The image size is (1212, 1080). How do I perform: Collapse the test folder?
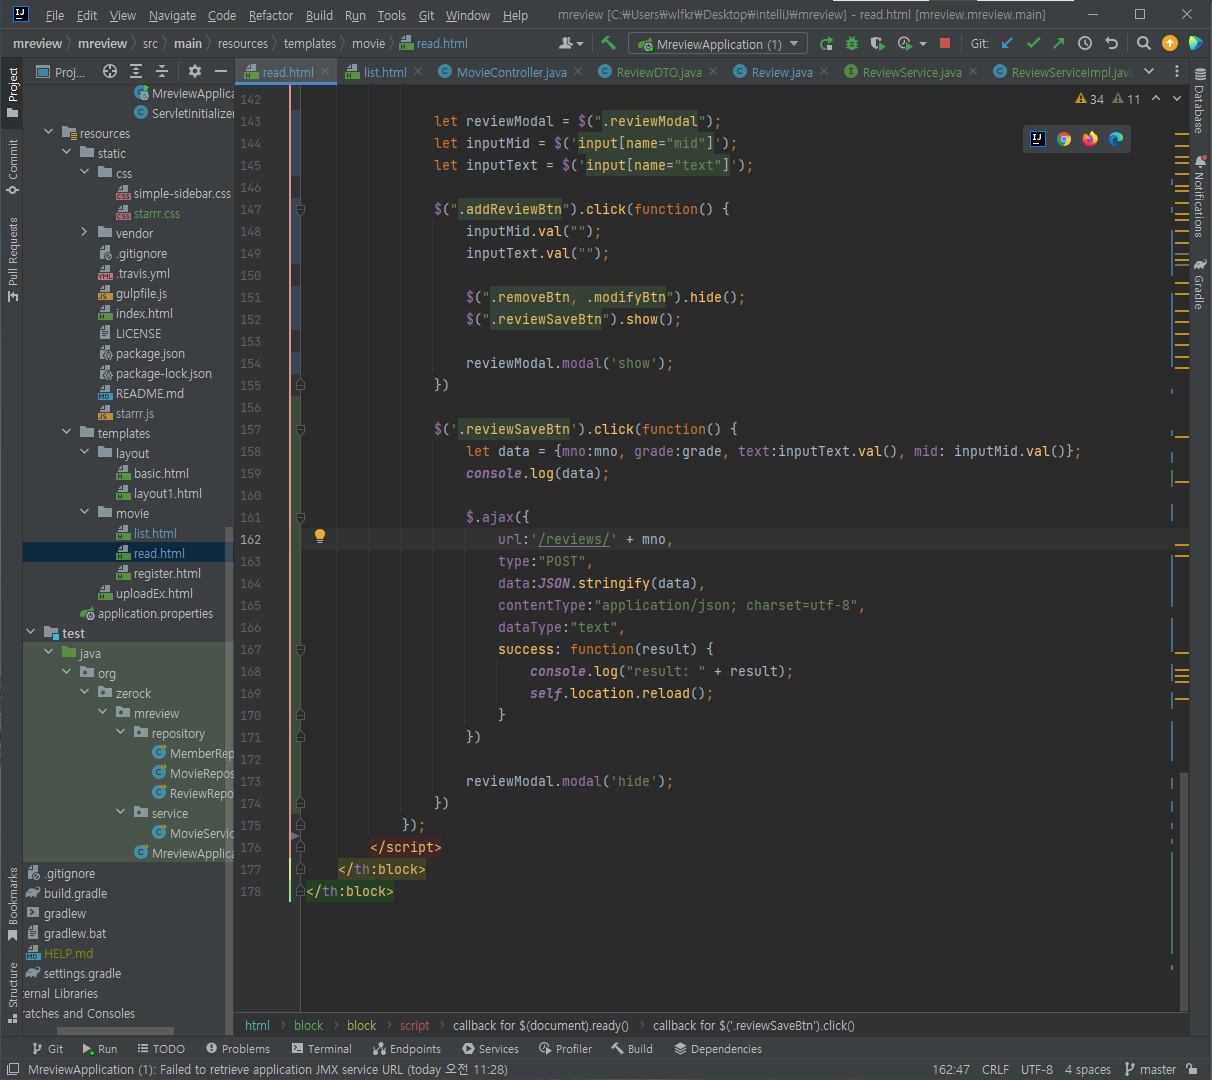31,632
